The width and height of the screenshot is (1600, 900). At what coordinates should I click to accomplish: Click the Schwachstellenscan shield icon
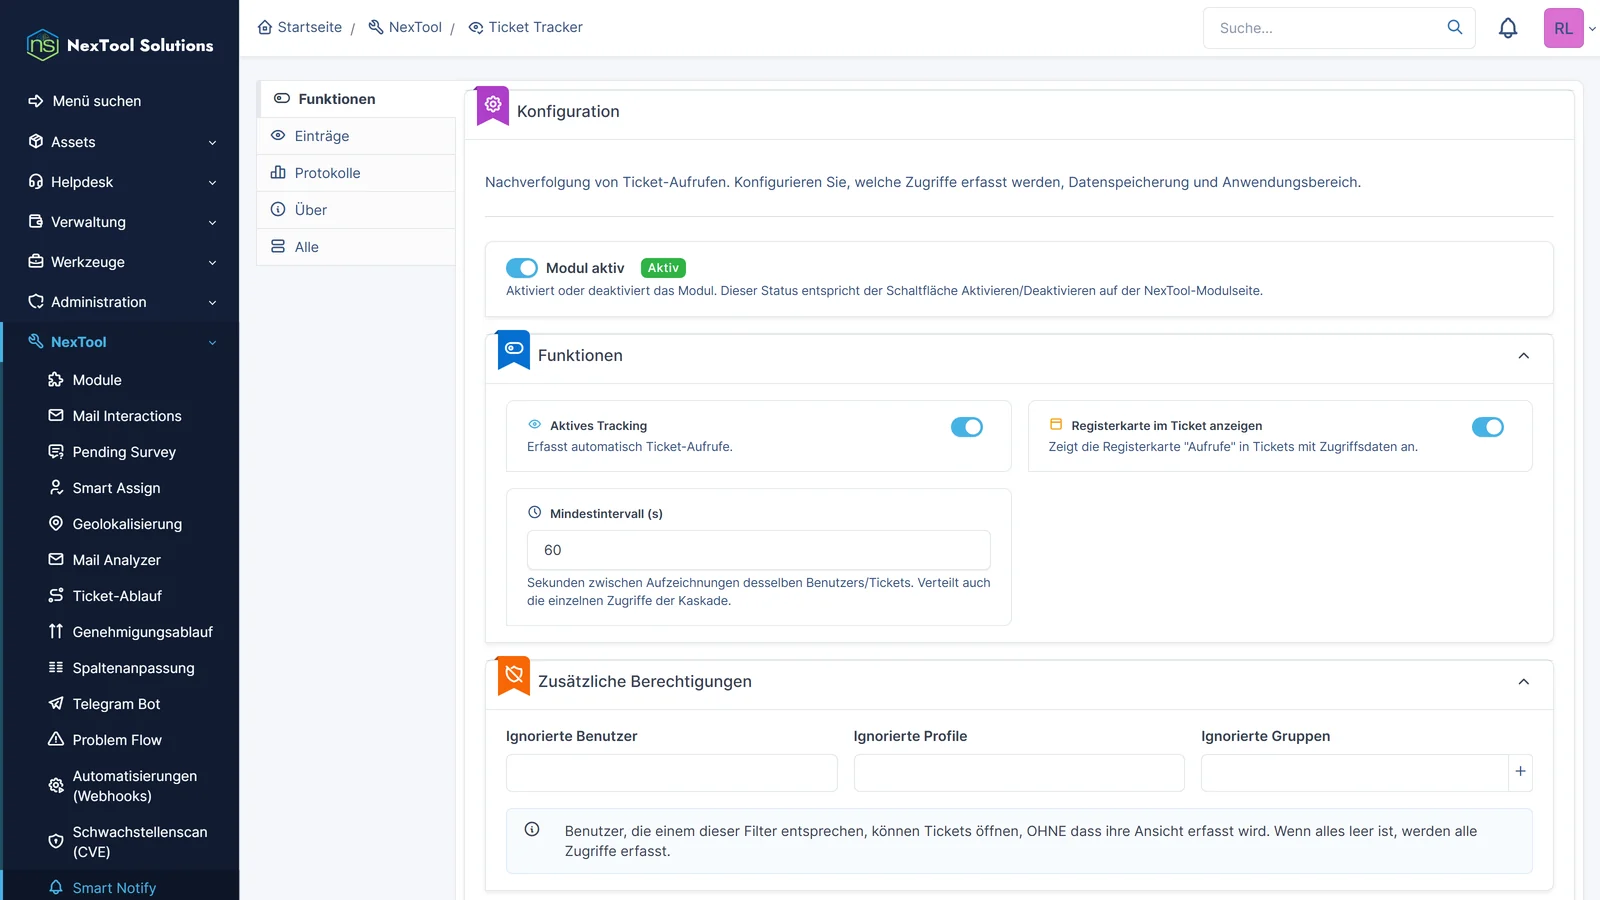coord(56,841)
